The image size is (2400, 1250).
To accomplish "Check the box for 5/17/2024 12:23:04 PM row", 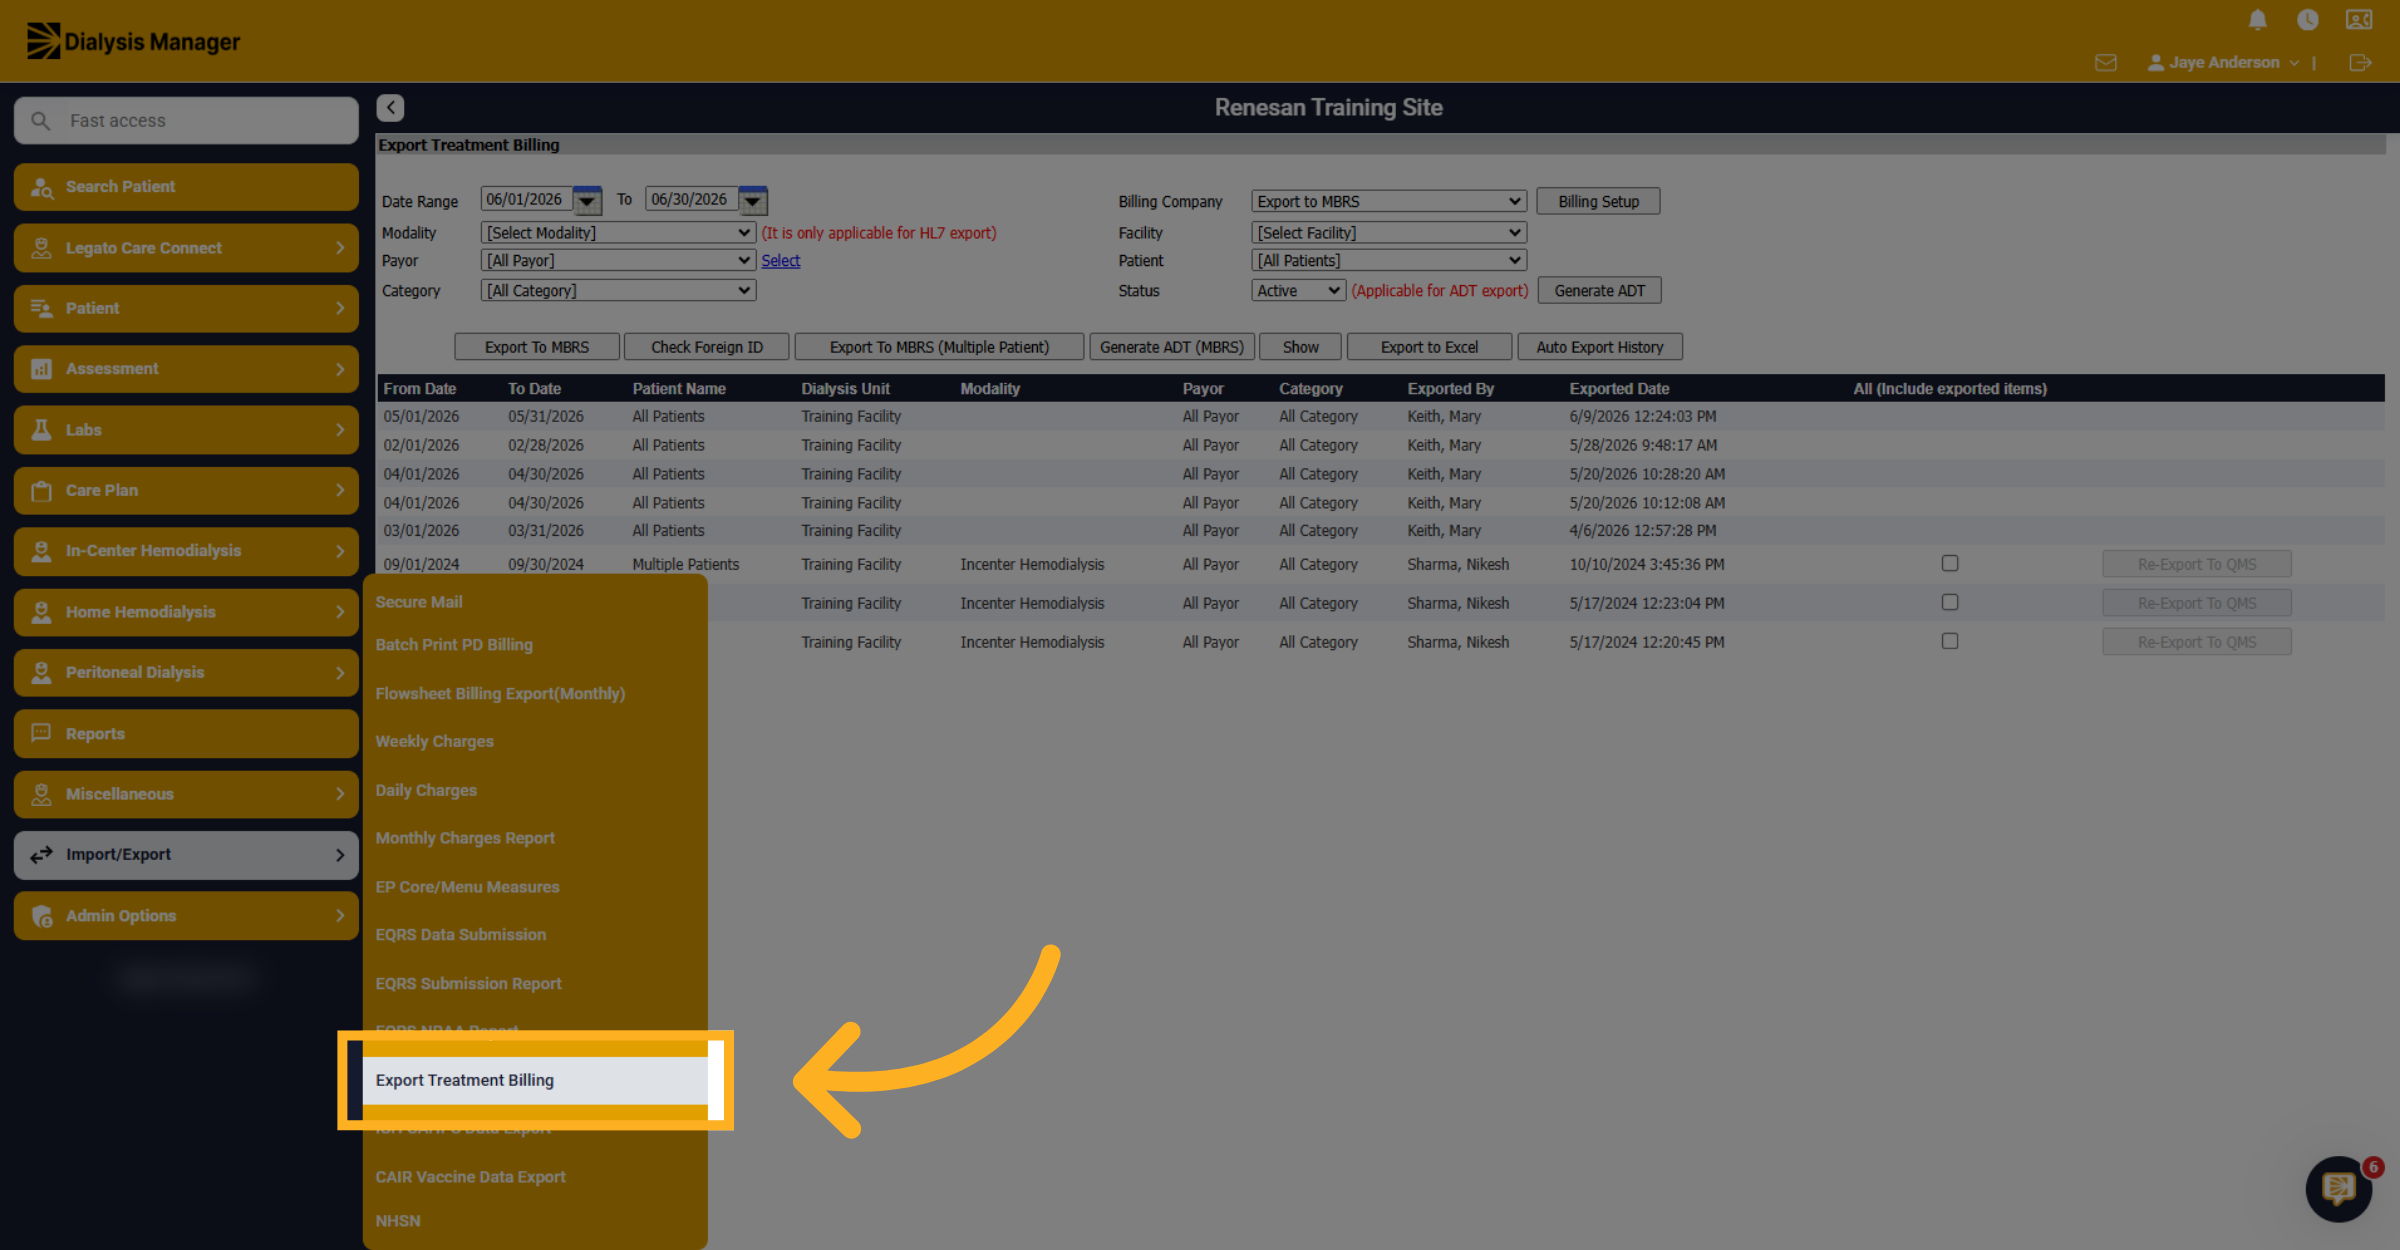I will [1950, 602].
